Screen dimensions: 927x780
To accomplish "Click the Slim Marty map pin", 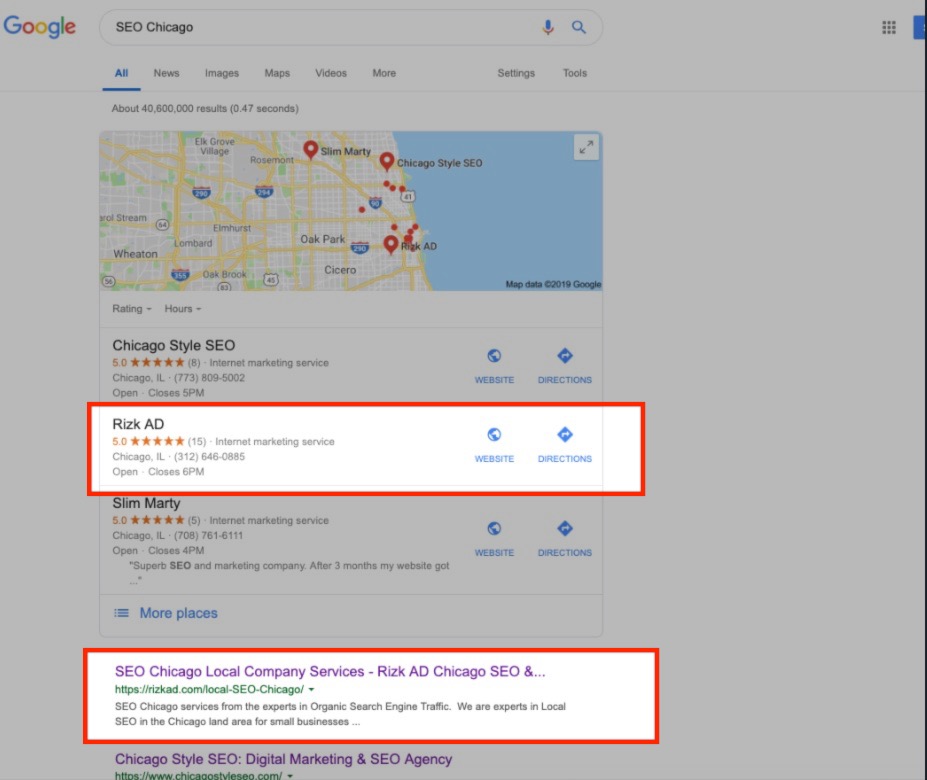I will tap(310, 150).
